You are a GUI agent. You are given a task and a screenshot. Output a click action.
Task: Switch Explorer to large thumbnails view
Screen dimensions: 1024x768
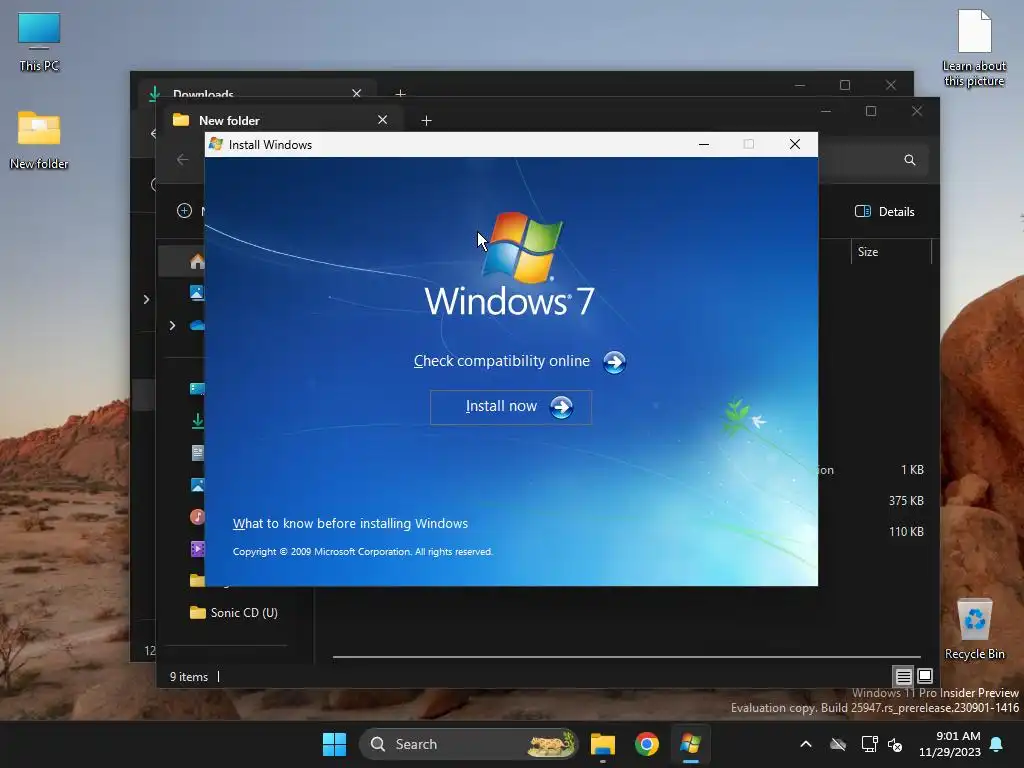tap(925, 676)
